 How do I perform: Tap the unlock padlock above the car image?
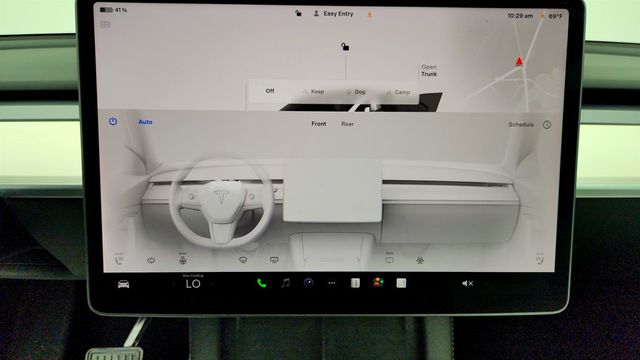click(345, 47)
